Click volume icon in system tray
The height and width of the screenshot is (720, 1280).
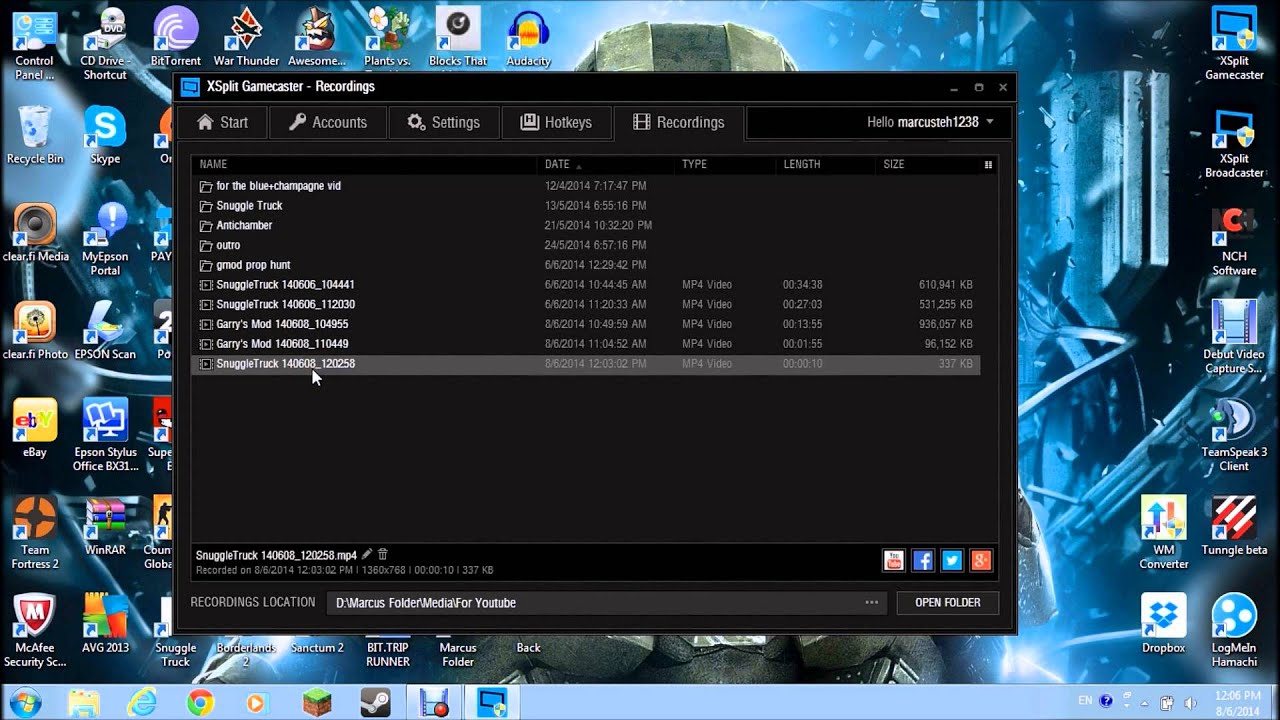[x=1189, y=702]
